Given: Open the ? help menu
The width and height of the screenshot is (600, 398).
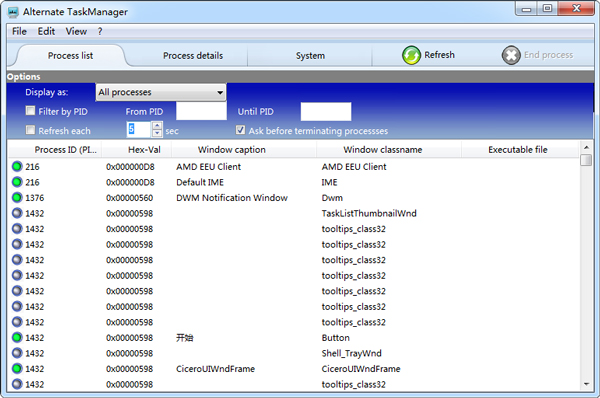Looking at the screenshot, I should point(100,31).
